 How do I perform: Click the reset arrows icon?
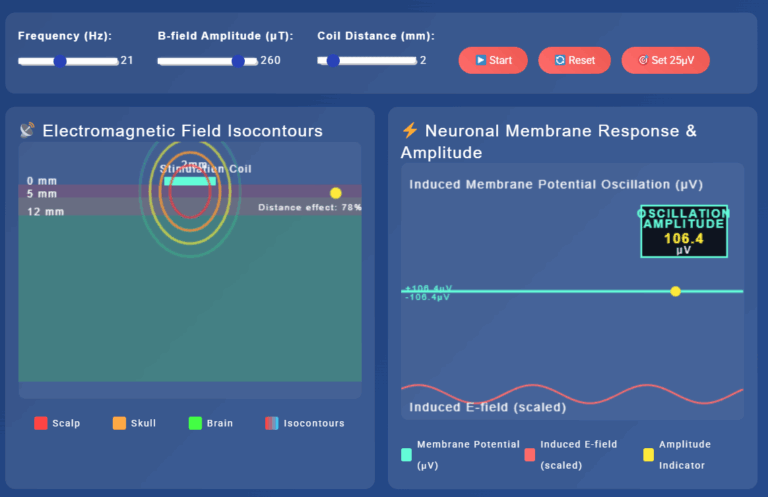(561, 60)
